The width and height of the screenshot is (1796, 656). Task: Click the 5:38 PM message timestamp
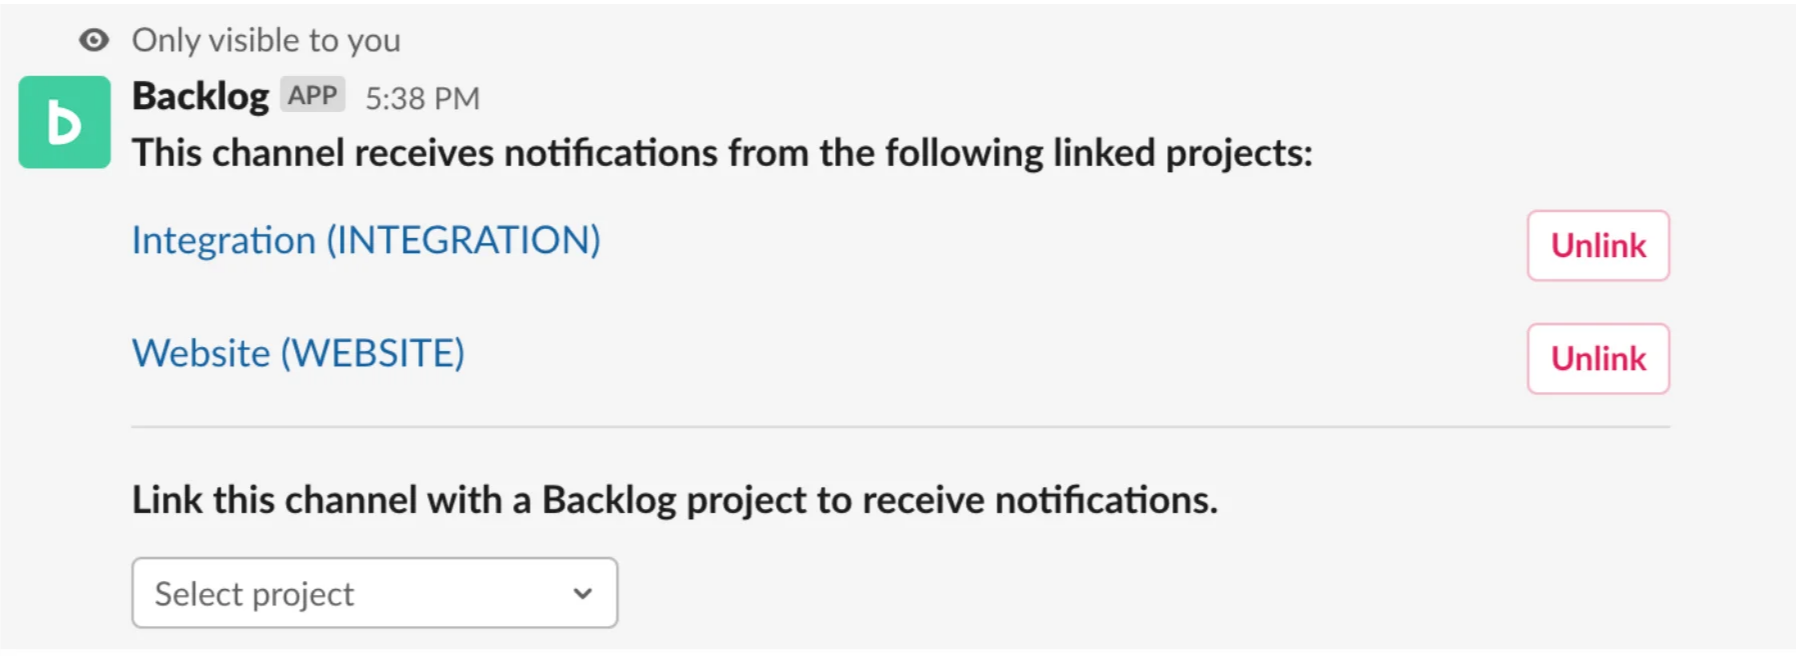point(422,98)
